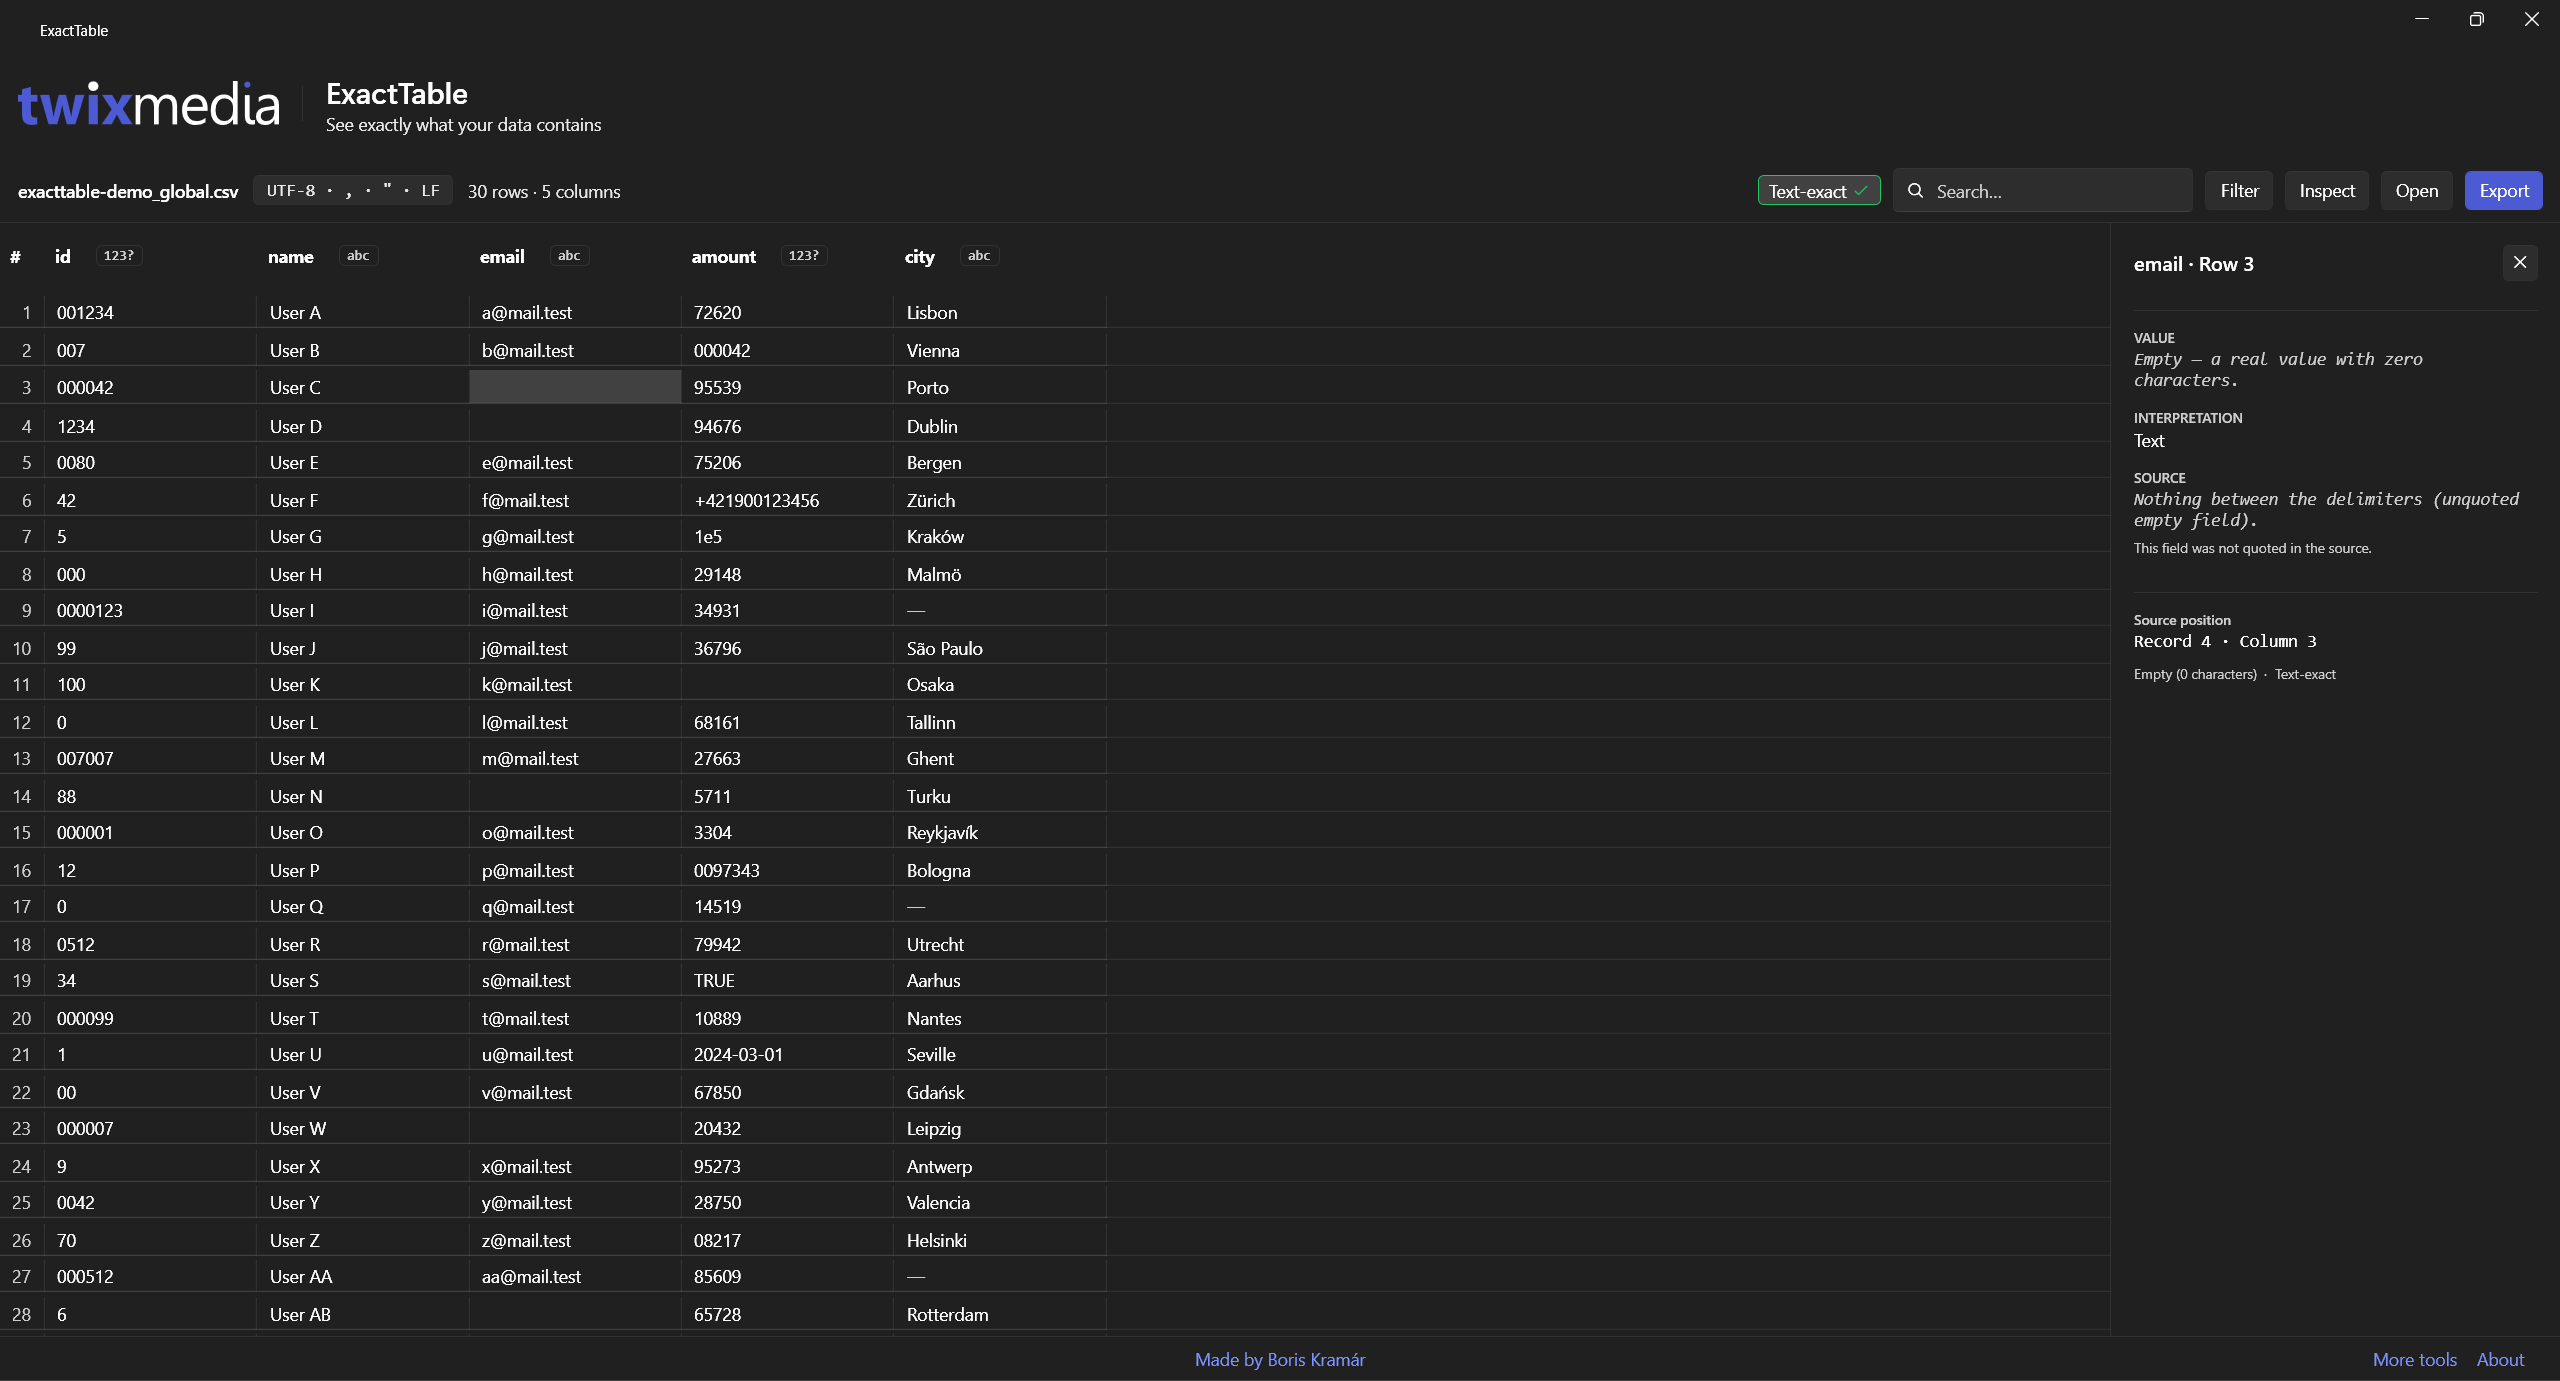Click the 30 rows · 5 columns summary
The width and height of the screenshot is (2560, 1381).
point(544,191)
